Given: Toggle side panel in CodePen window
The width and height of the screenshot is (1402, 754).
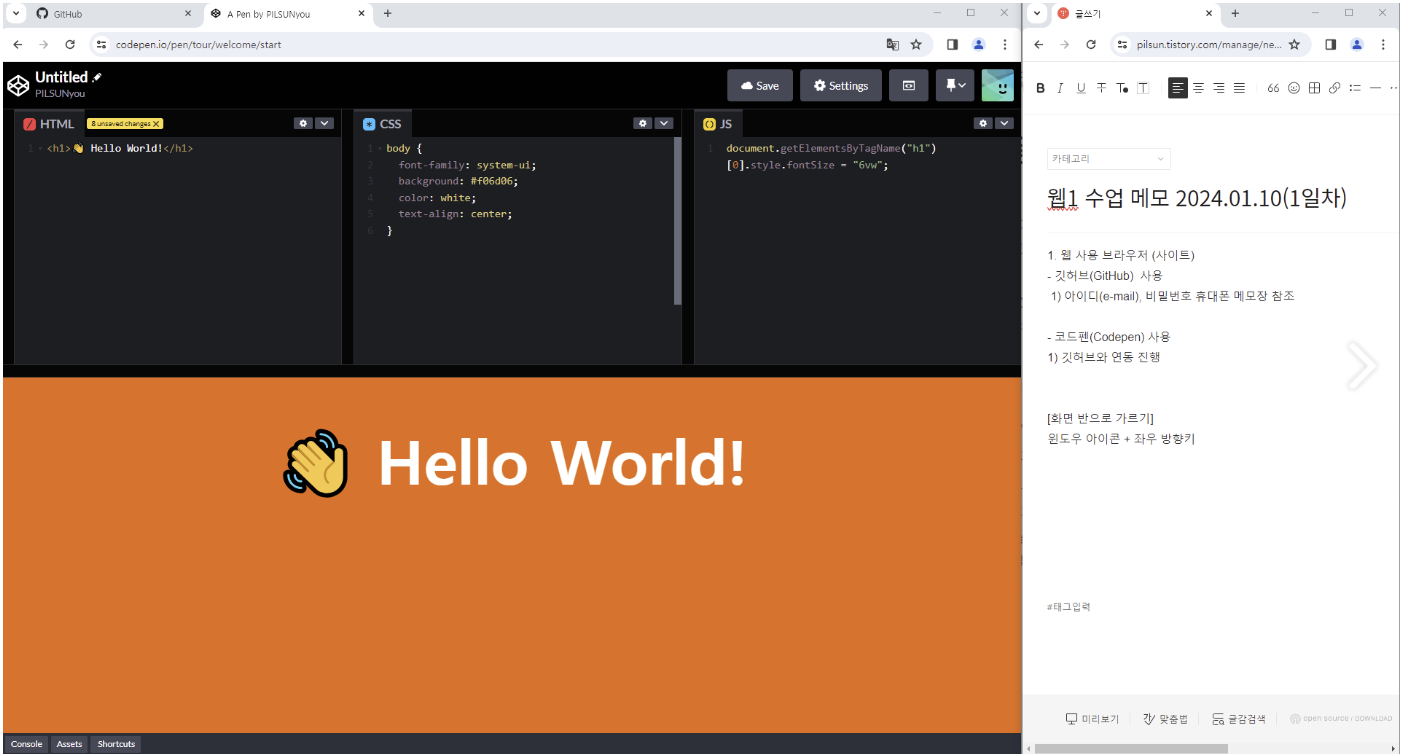Looking at the screenshot, I should 952,44.
